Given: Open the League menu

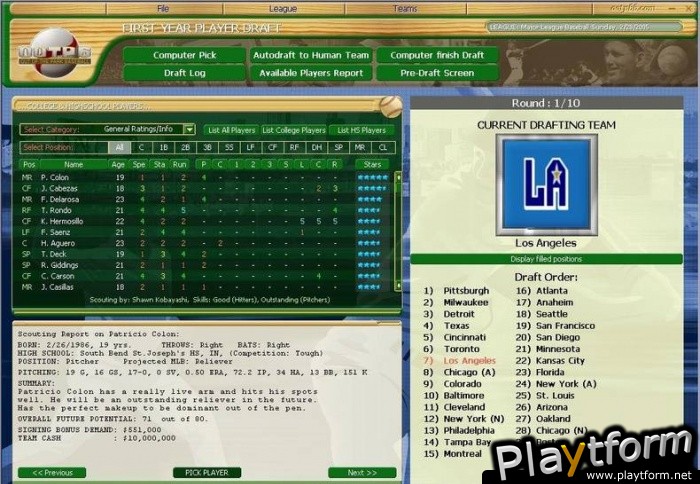Looking at the screenshot, I should [x=283, y=8].
